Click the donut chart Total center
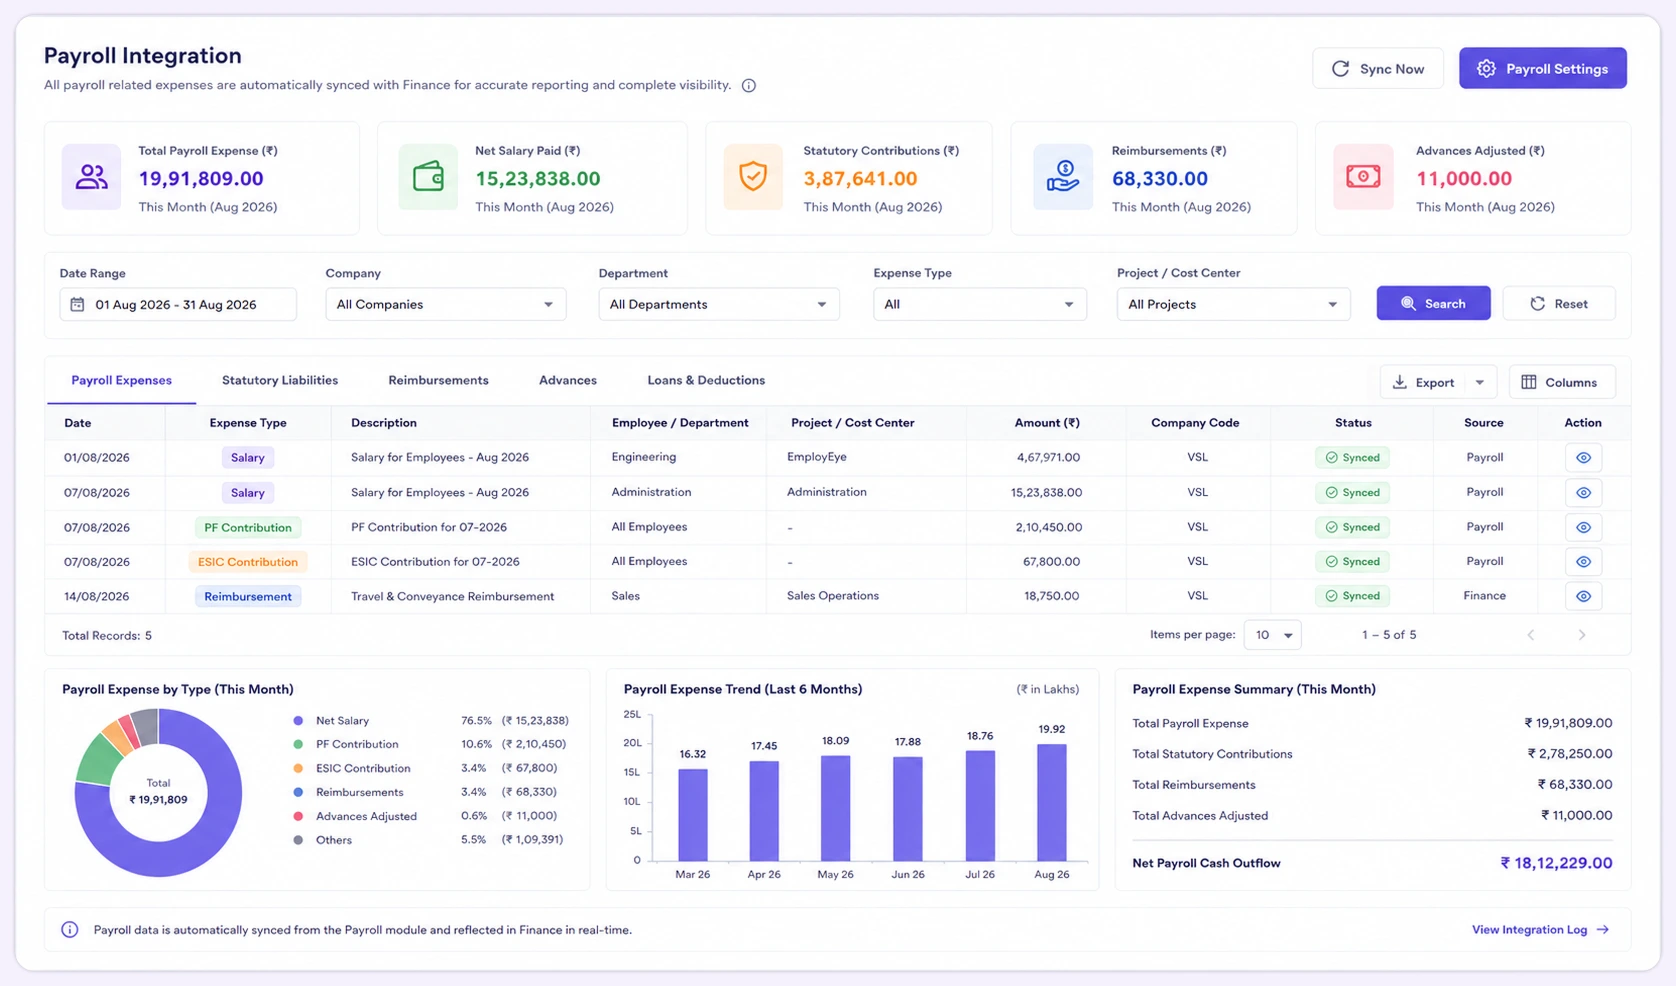The width and height of the screenshot is (1676, 986). [158, 791]
